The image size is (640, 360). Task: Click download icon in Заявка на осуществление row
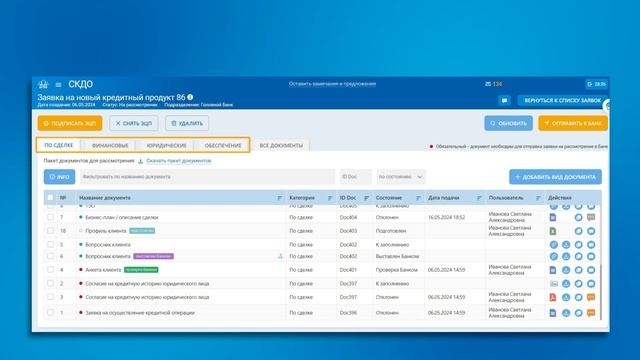coord(566,313)
